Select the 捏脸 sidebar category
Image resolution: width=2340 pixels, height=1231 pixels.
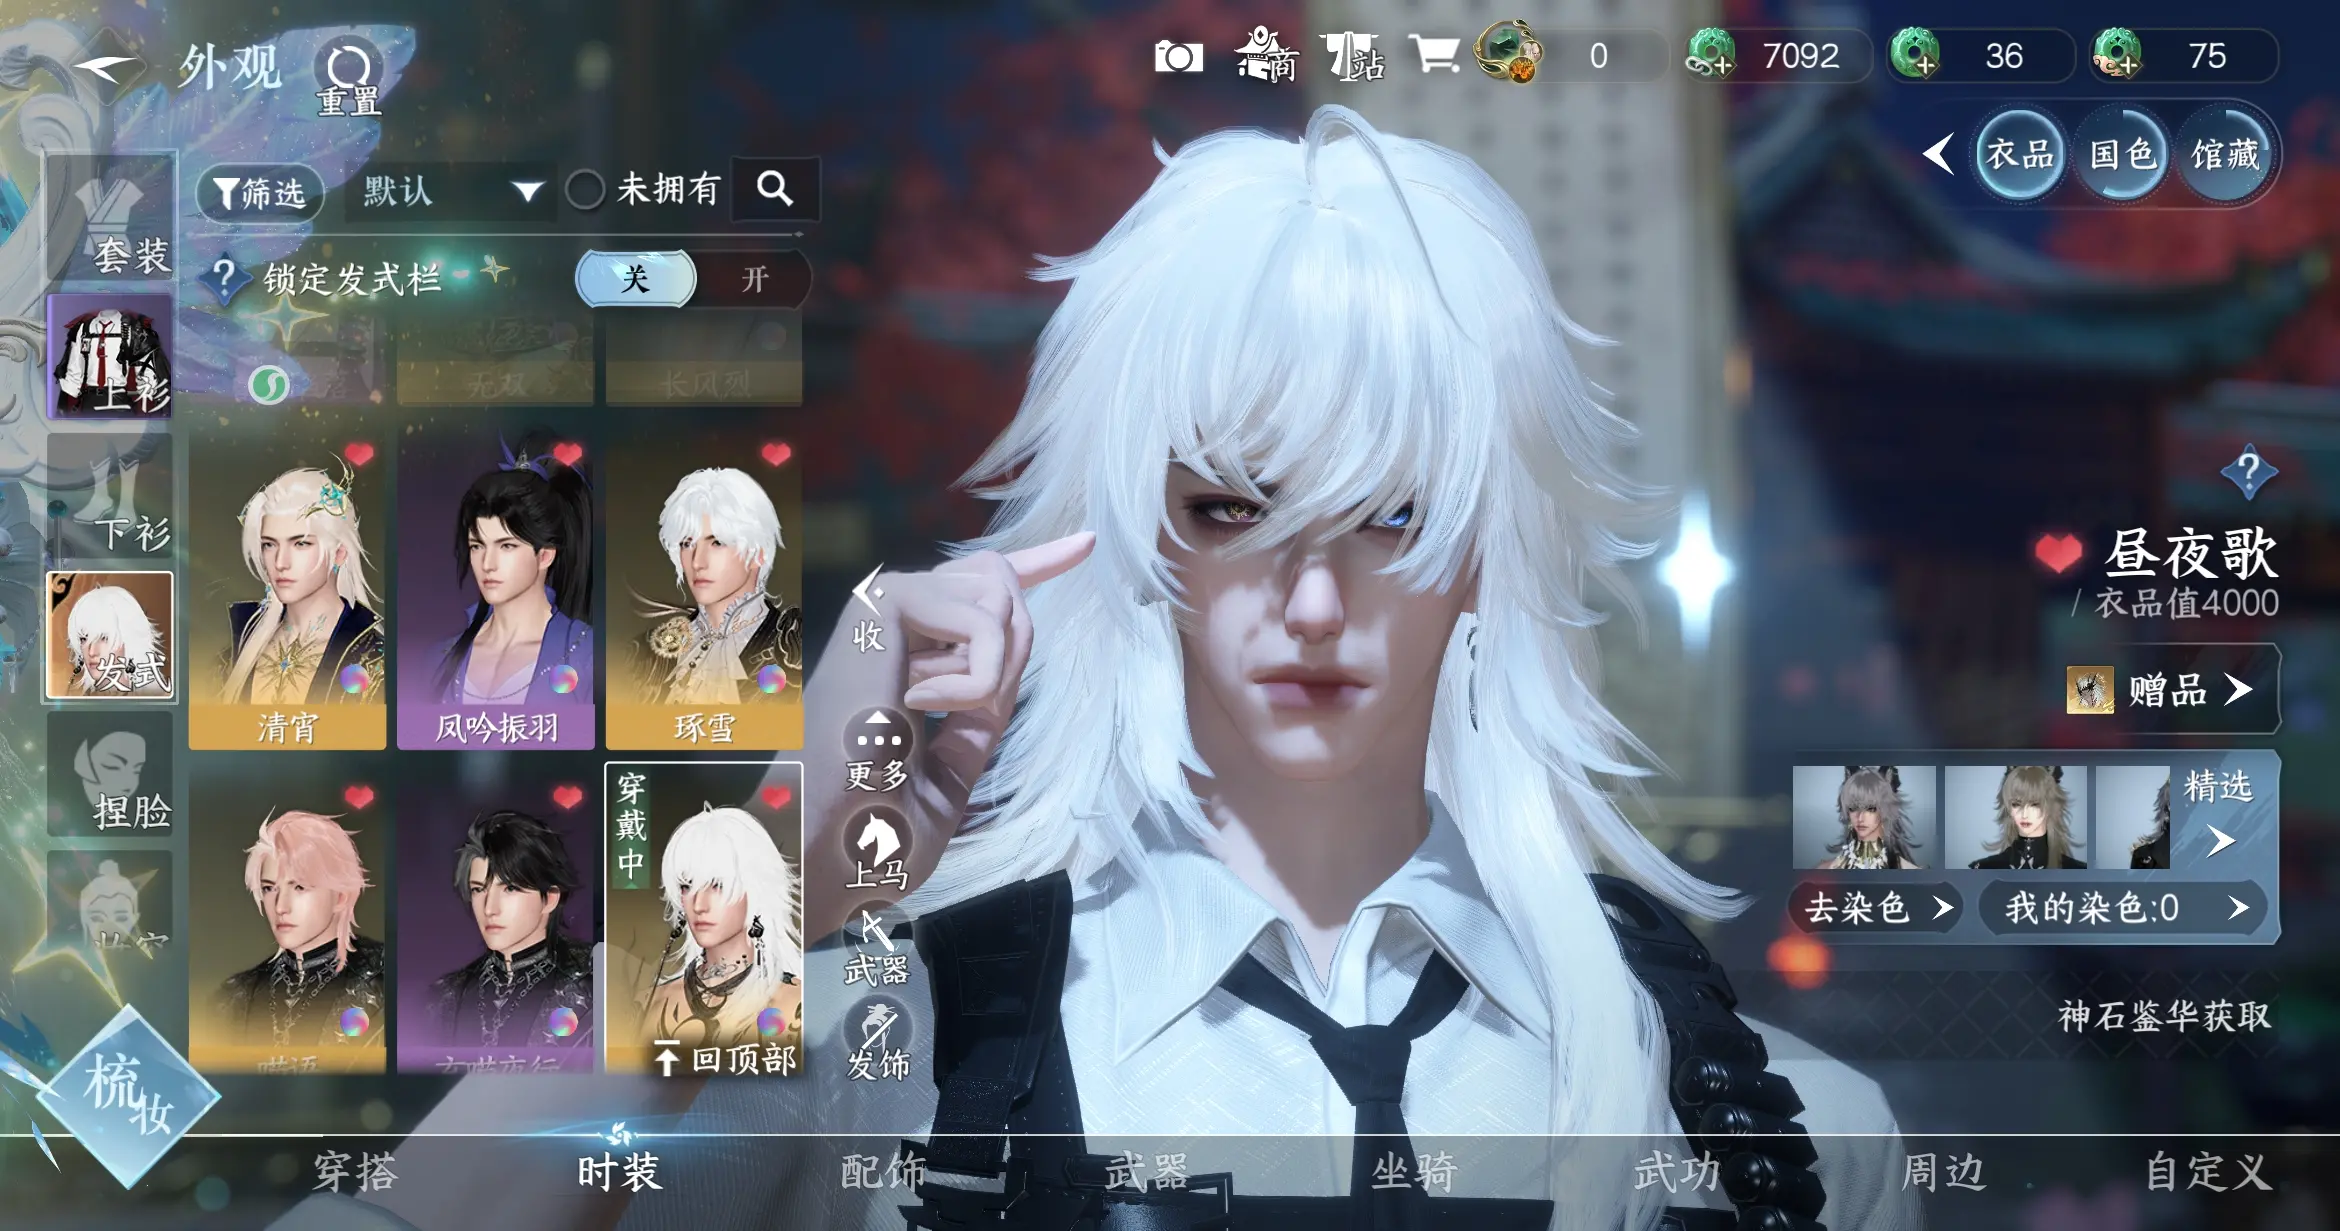(110, 774)
